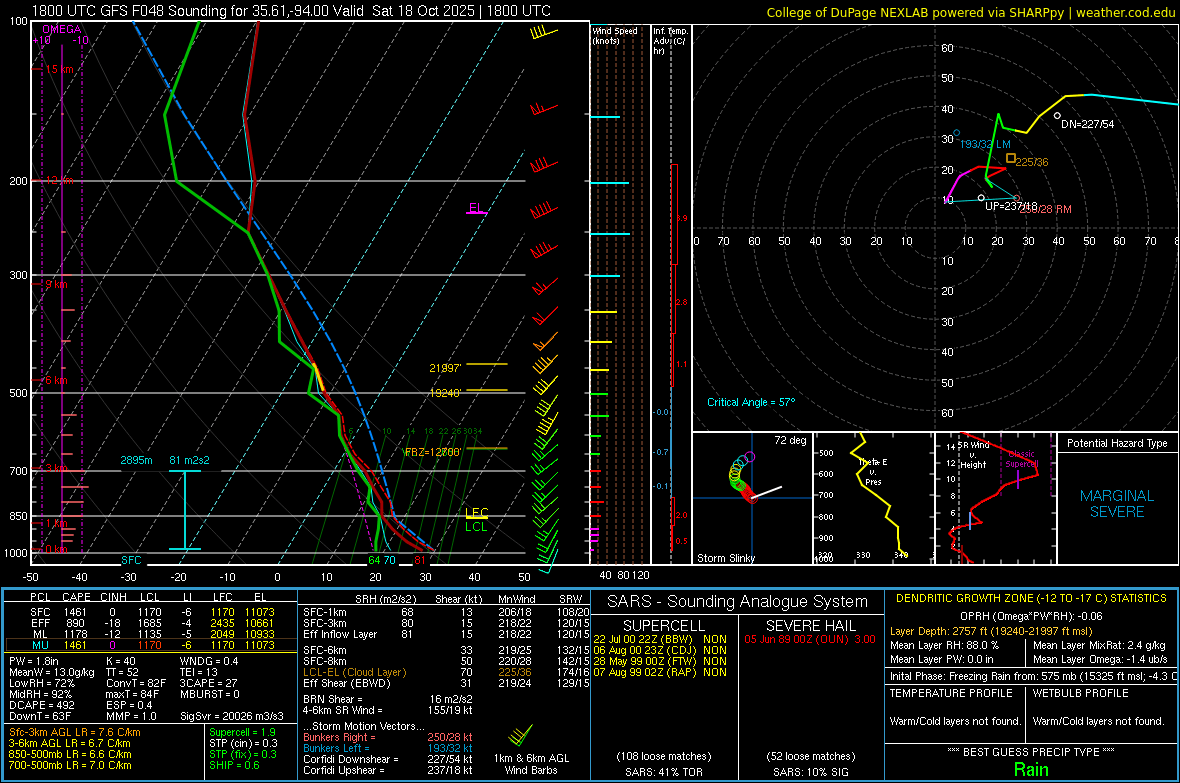Click the LCL-EL (Cloud Layer) row
This screenshot has width=1180, height=783.
[x=447, y=672]
